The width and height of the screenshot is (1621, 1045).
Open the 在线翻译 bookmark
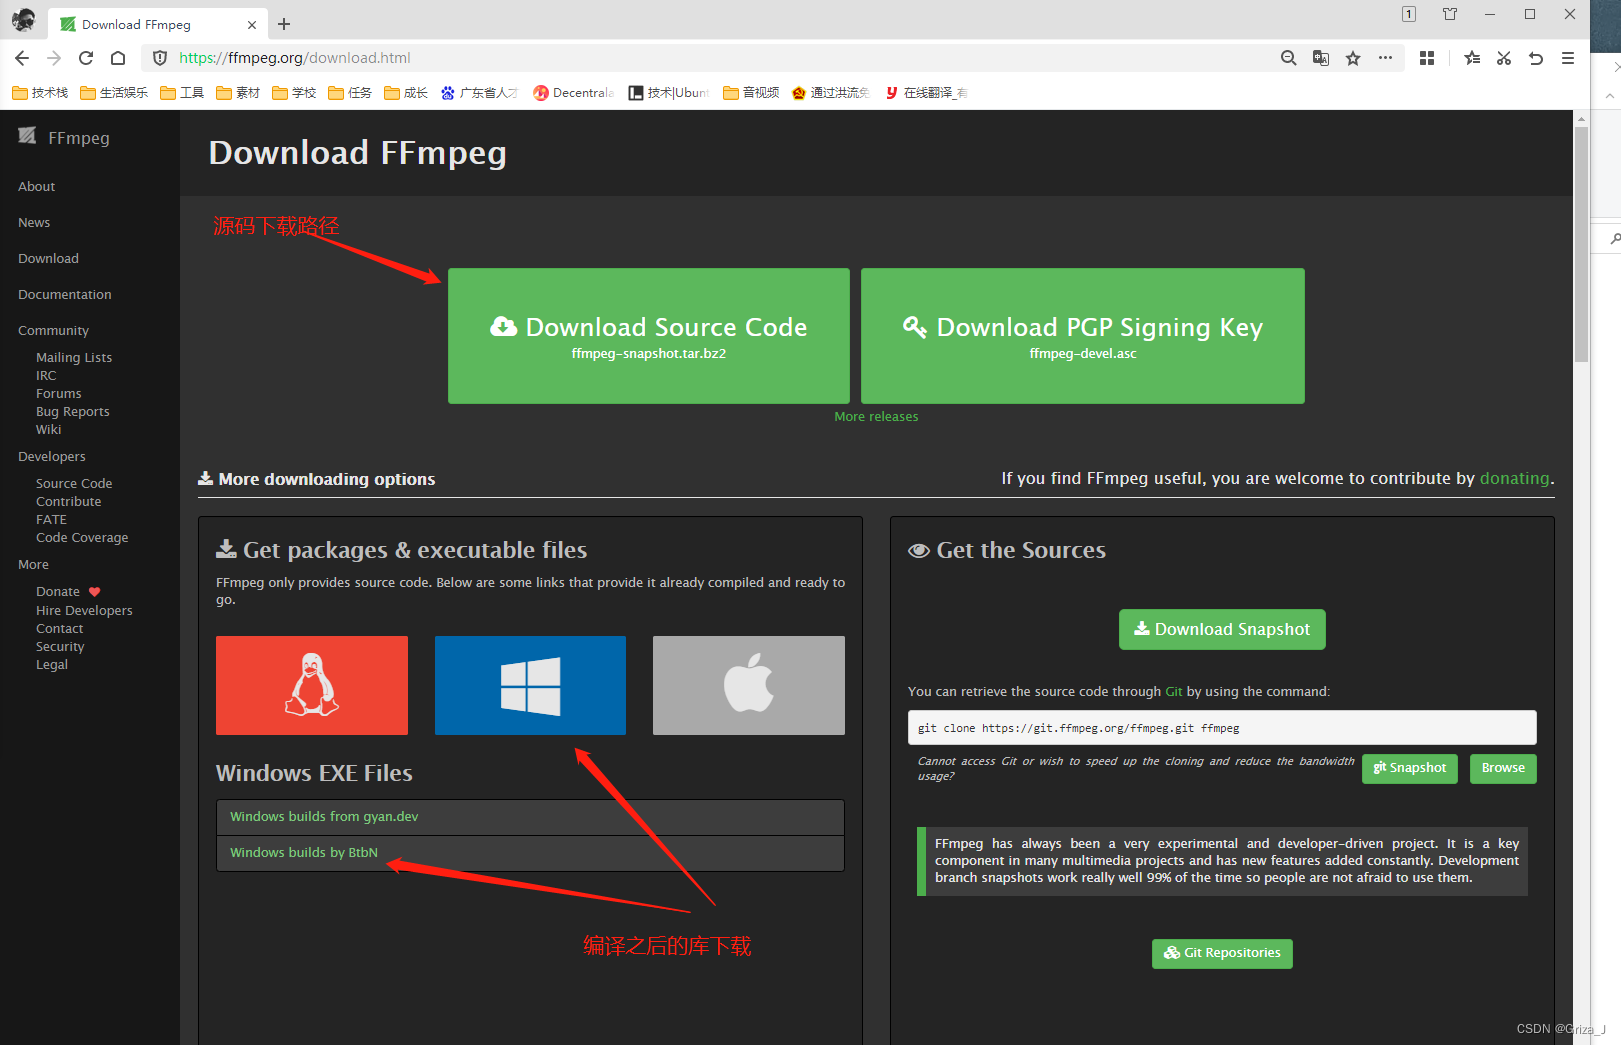pyautogui.click(x=926, y=93)
